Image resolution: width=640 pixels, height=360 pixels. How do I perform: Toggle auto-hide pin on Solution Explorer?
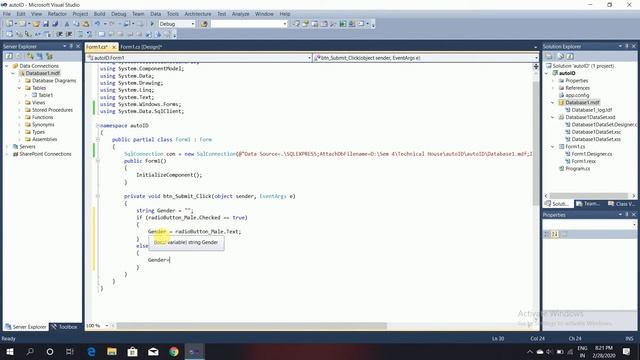627,46
